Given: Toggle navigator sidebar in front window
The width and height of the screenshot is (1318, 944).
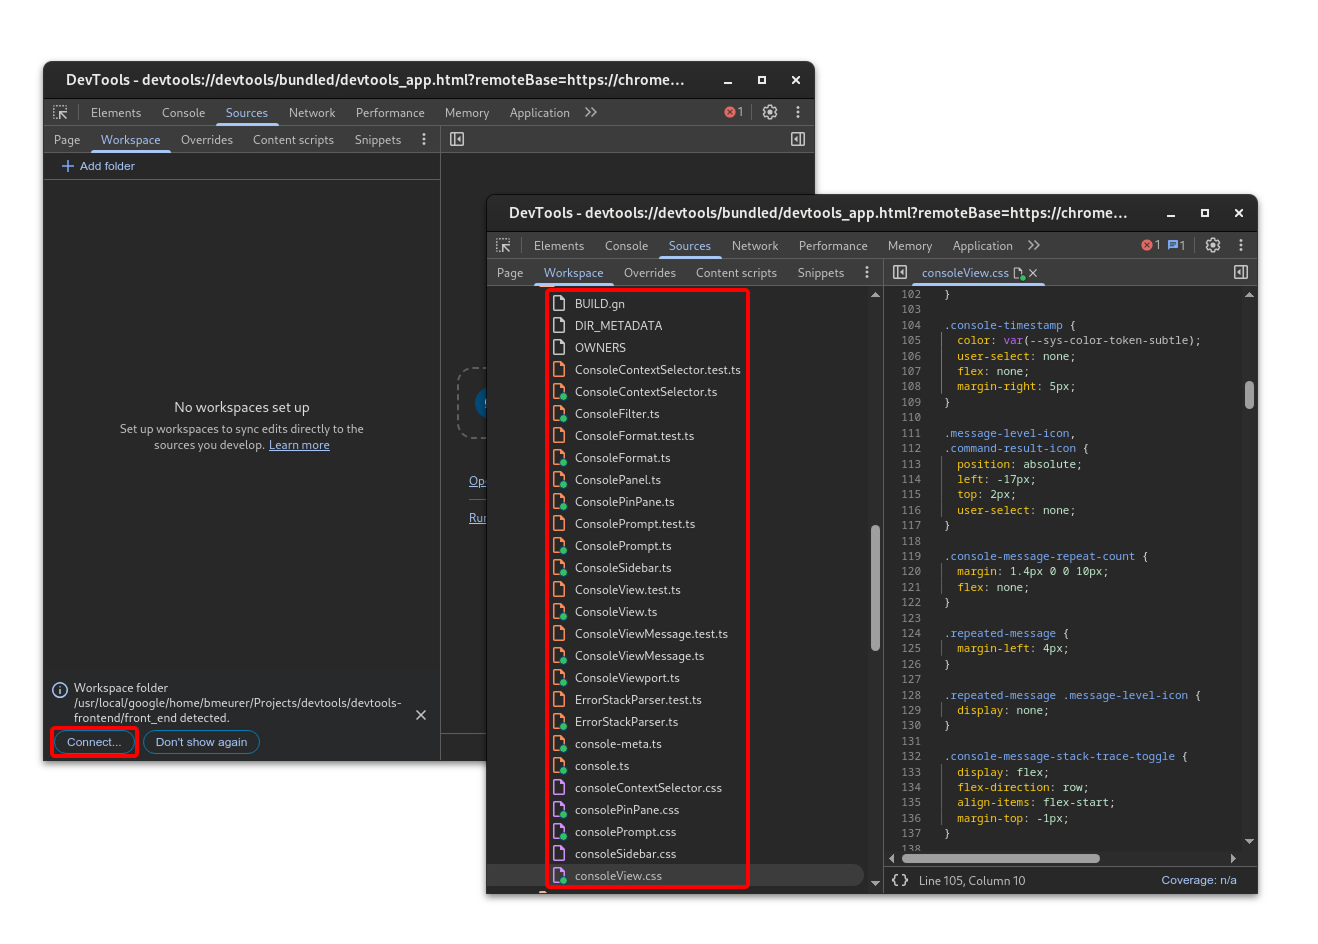Looking at the screenshot, I should (900, 273).
